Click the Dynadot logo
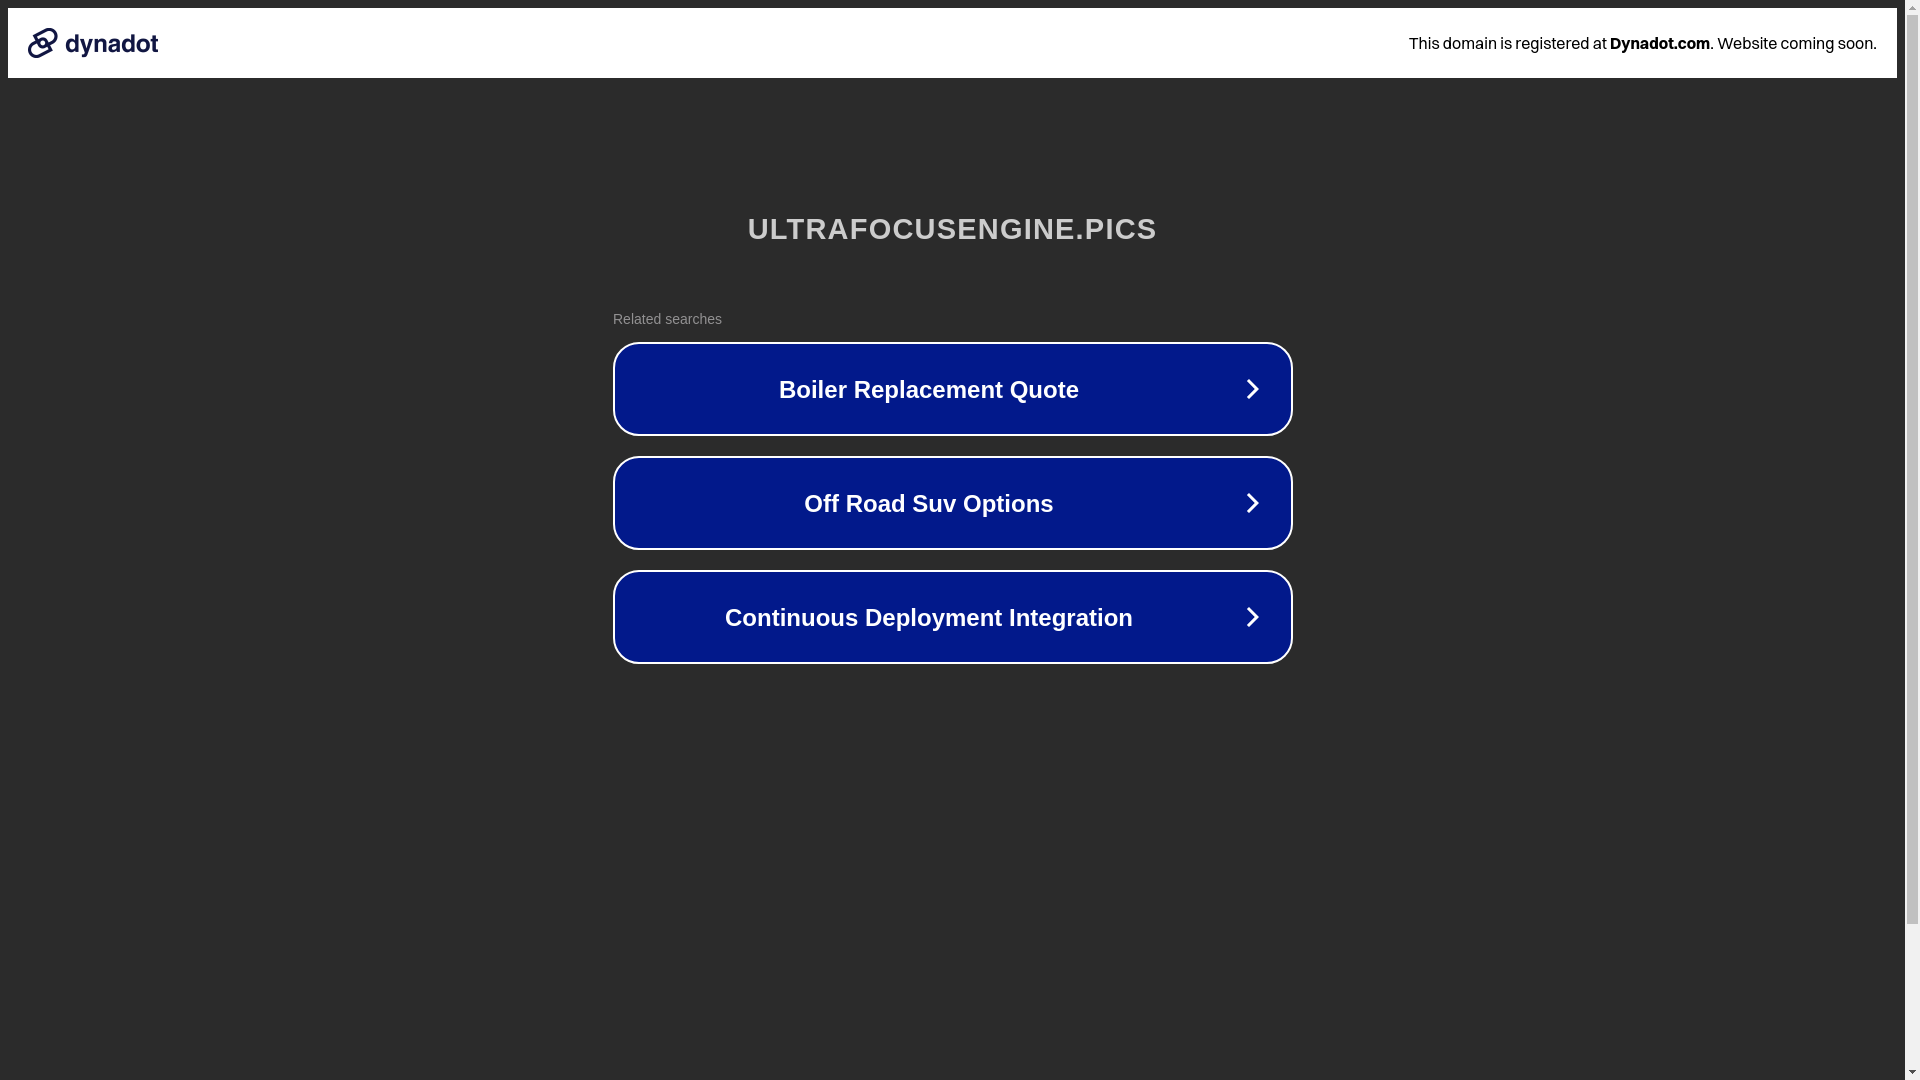Screen dimensions: 1920x1080 click(x=93, y=43)
